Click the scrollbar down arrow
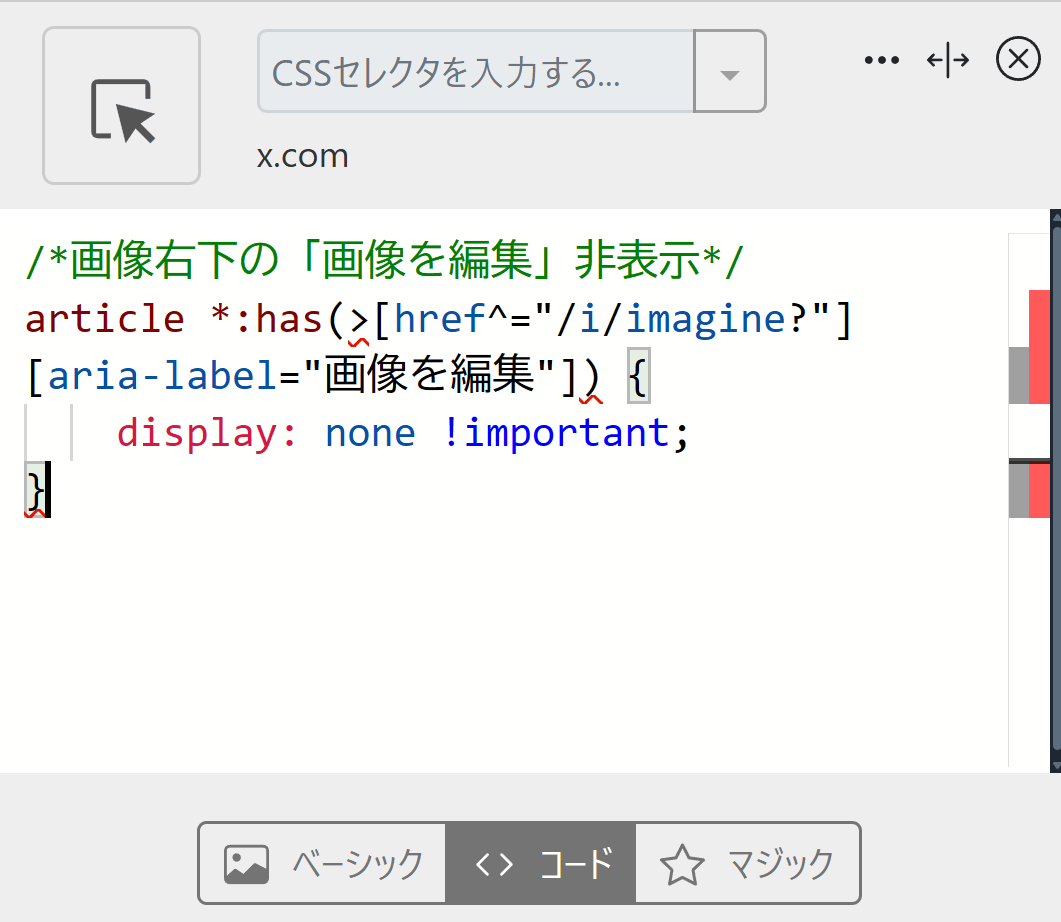The image size is (1061, 922). click(1055, 764)
